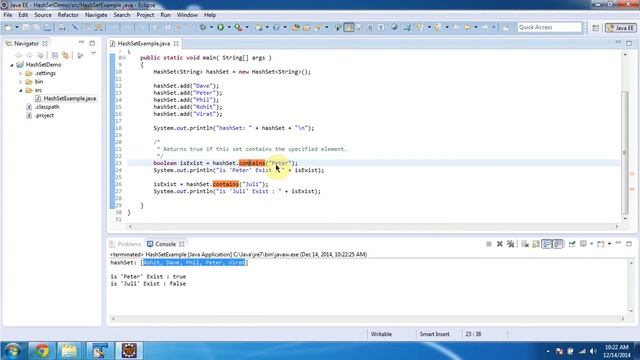Click the Debug bug icon
The image size is (640, 360).
point(202,27)
